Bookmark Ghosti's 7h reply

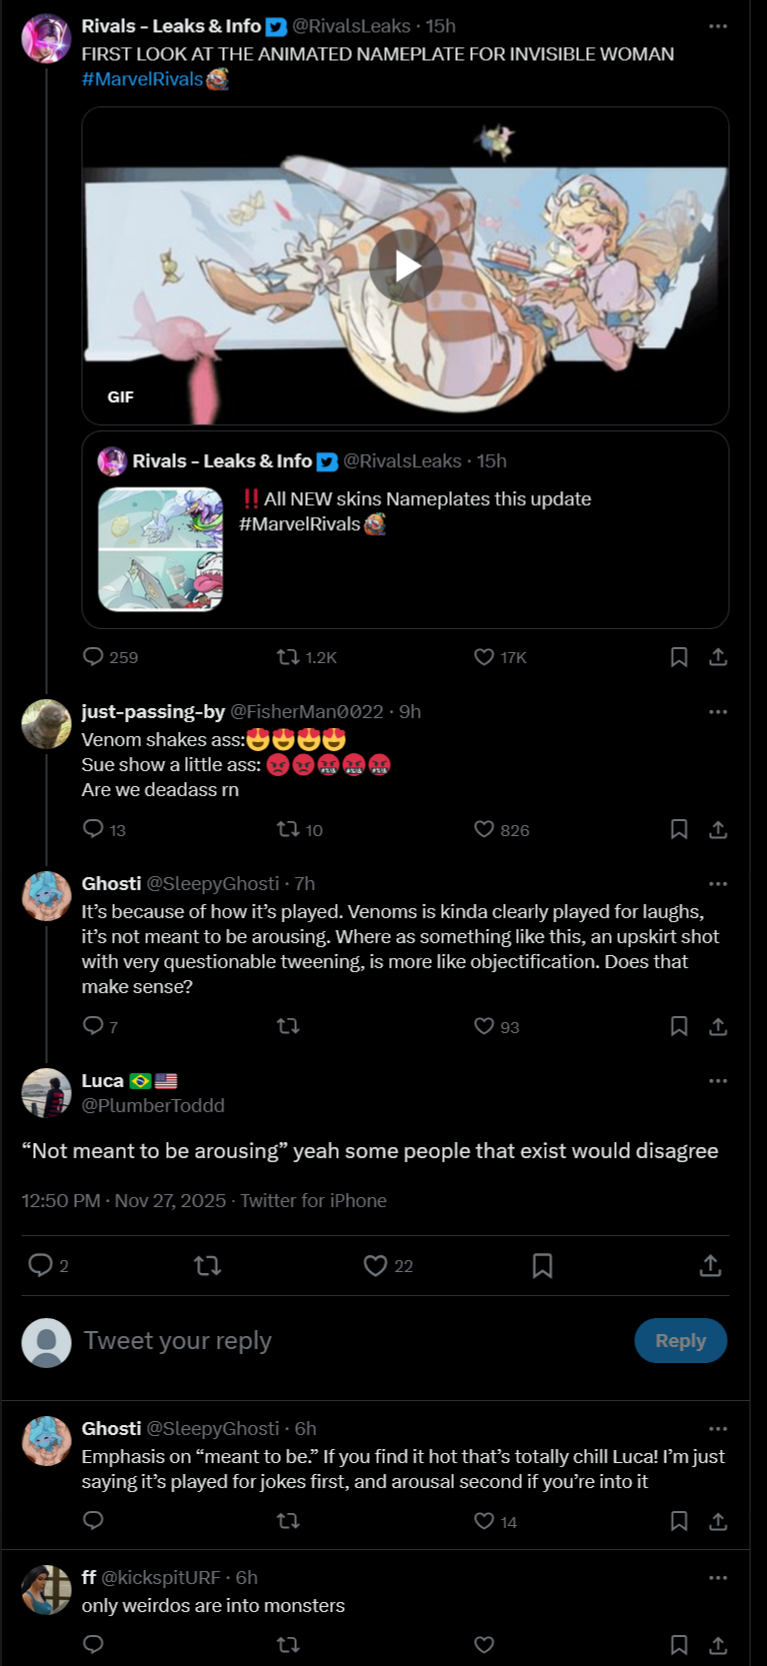(x=678, y=1026)
